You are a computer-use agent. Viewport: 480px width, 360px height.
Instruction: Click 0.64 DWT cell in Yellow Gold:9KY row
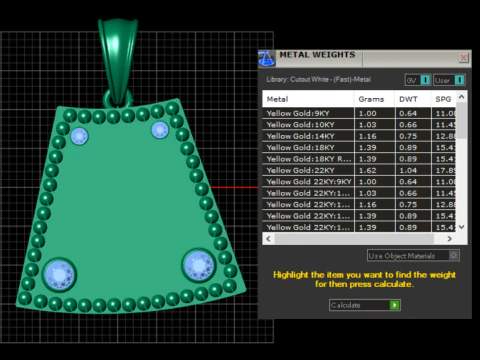coord(413,113)
